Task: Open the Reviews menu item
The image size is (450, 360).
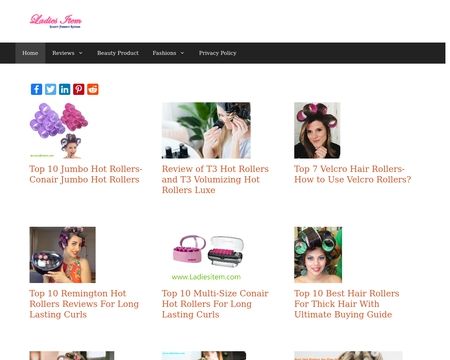Action: [x=63, y=53]
